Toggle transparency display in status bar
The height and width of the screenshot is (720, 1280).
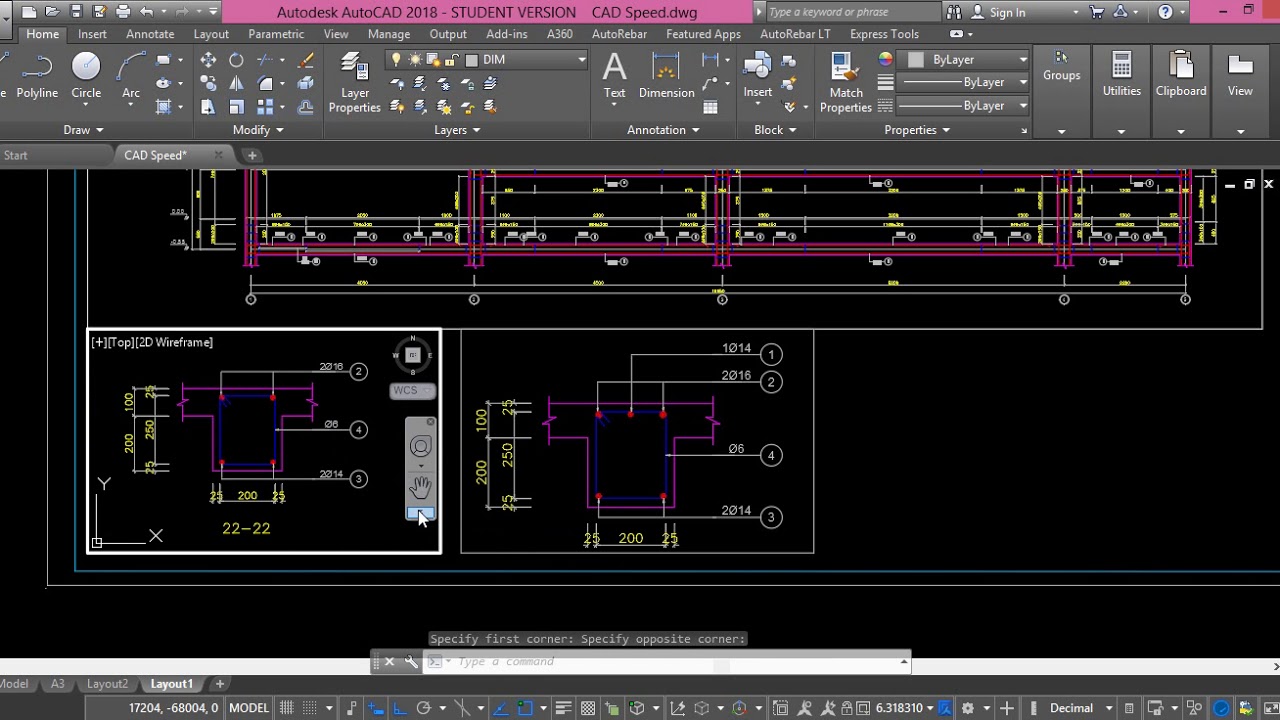coord(588,708)
